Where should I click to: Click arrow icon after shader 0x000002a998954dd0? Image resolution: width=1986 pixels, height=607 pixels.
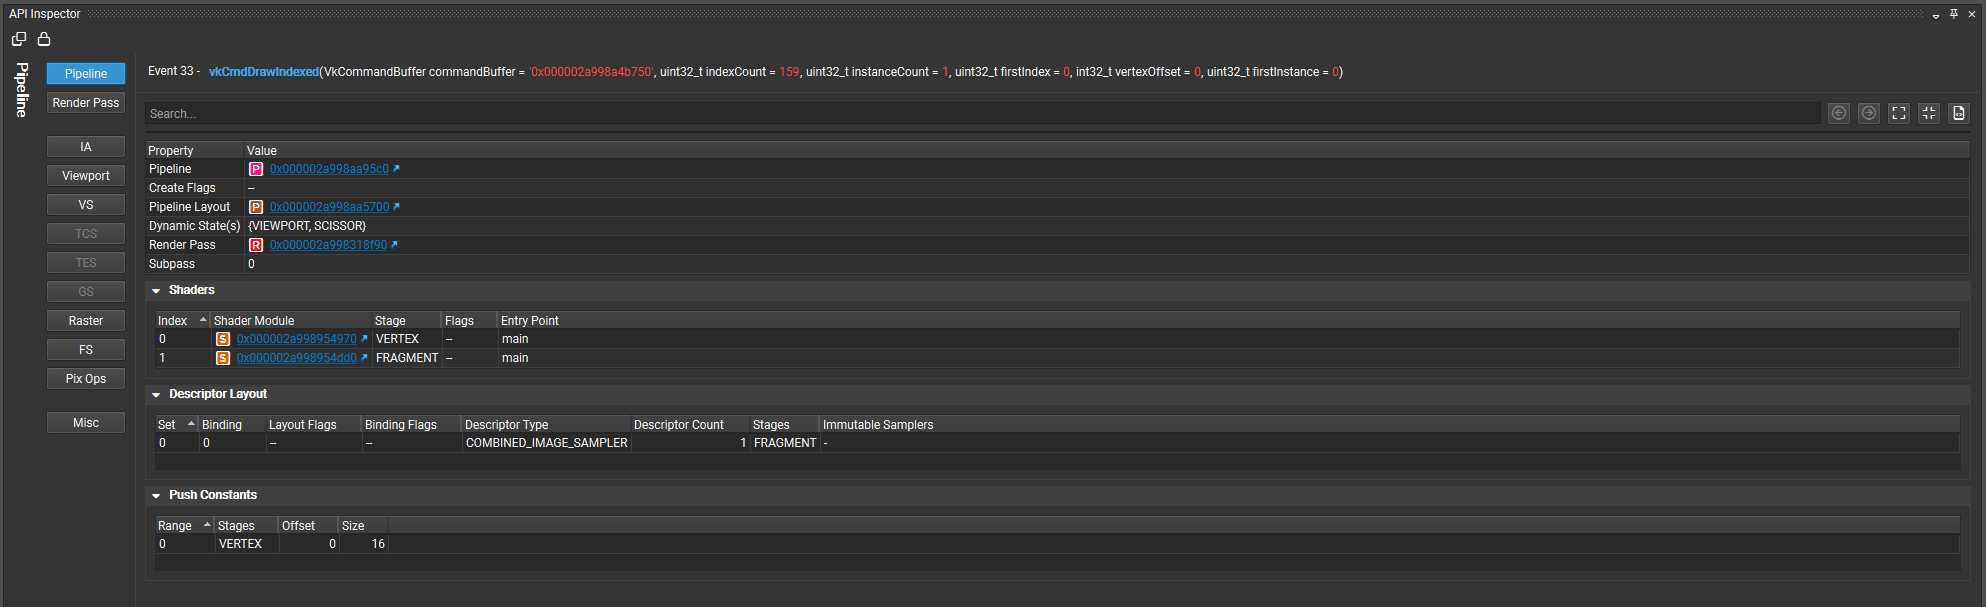click(x=364, y=358)
